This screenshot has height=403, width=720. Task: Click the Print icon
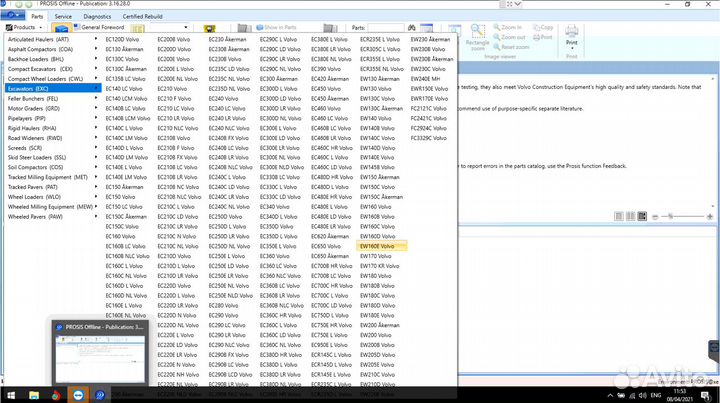(x=572, y=35)
